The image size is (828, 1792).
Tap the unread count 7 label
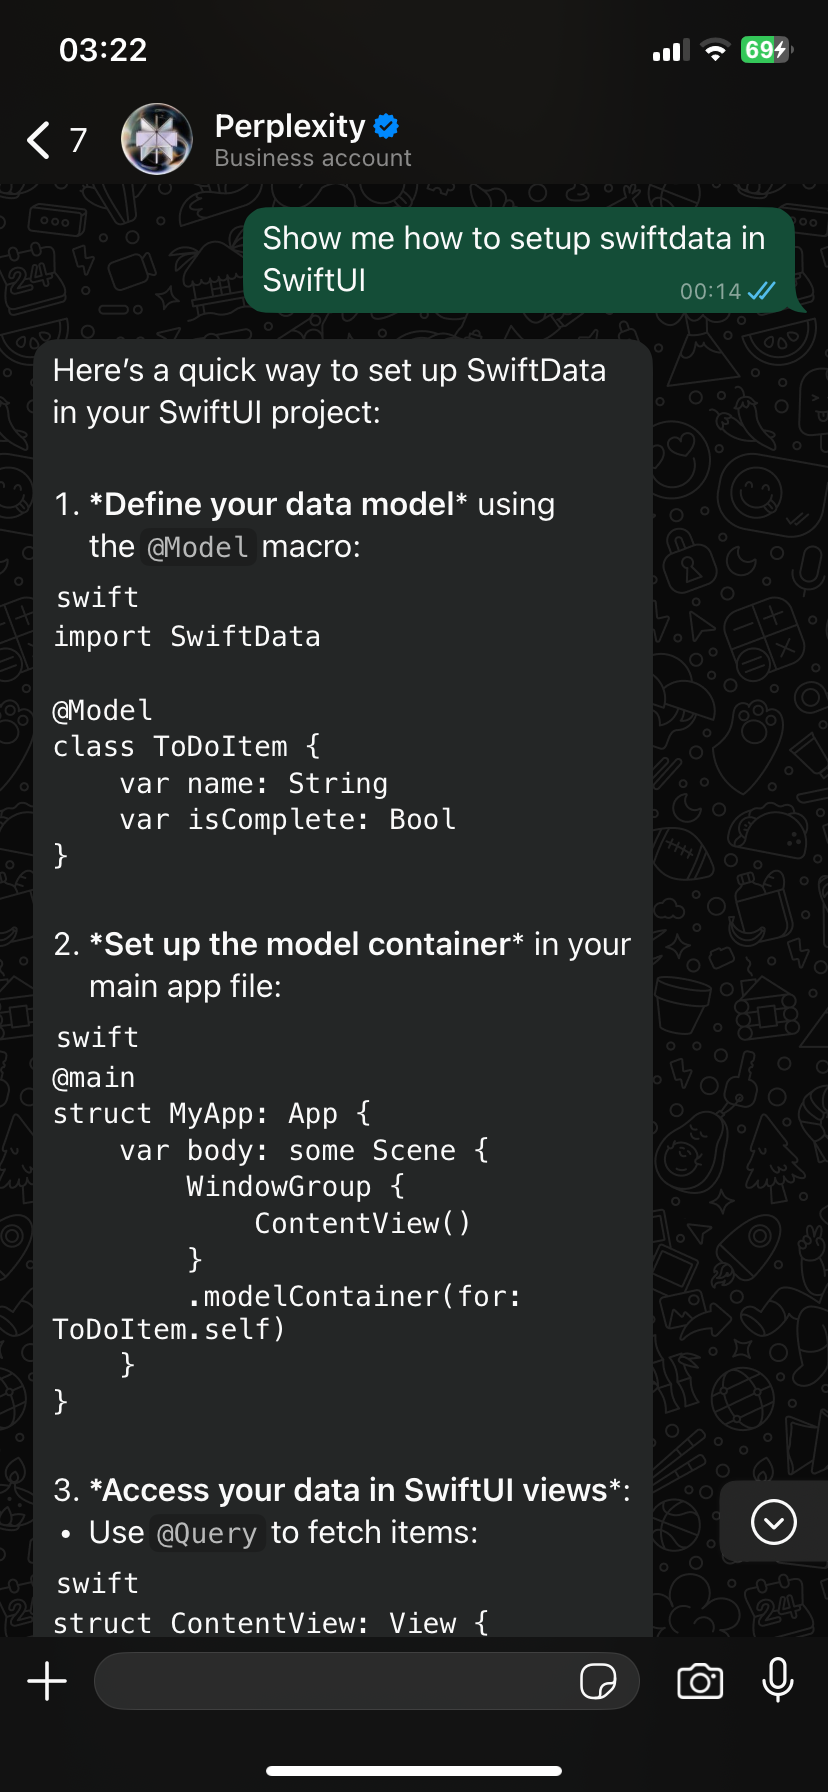[x=78, y=140]
